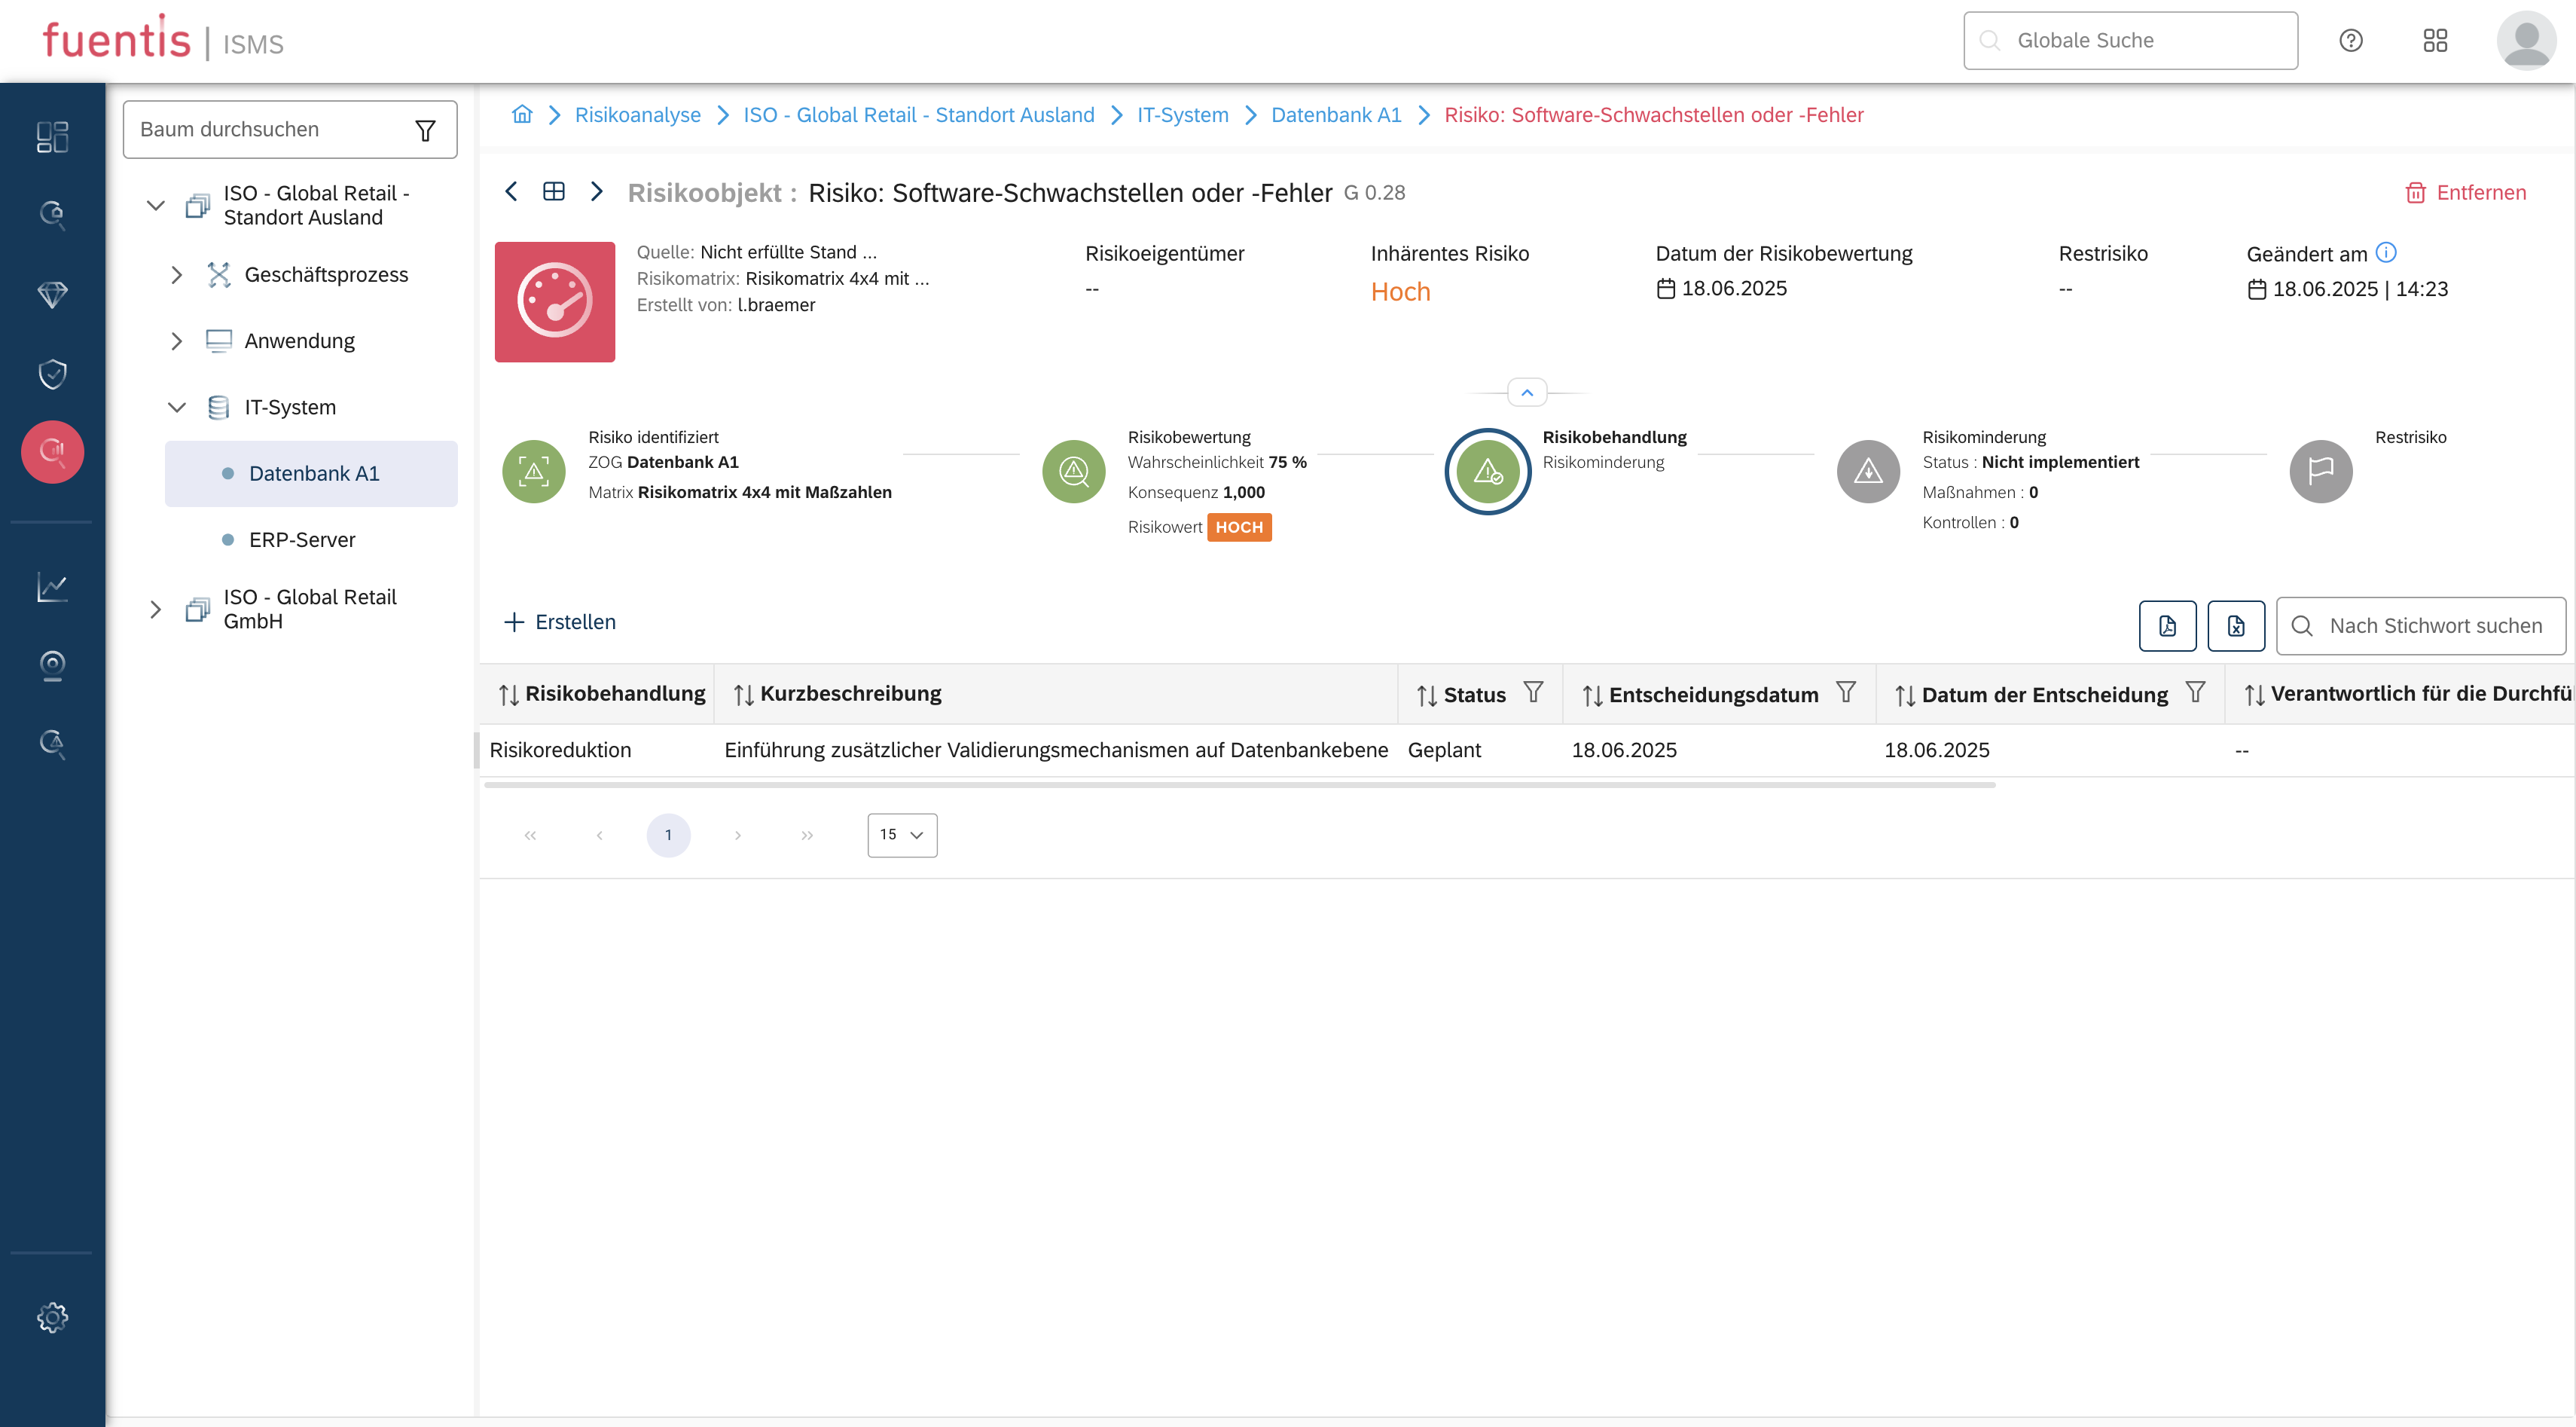The height and width of the screenshot is (1427, 2576).
Task: Export table as Excel icon button
Action: pyautogui.click(x=2236, y=626)
